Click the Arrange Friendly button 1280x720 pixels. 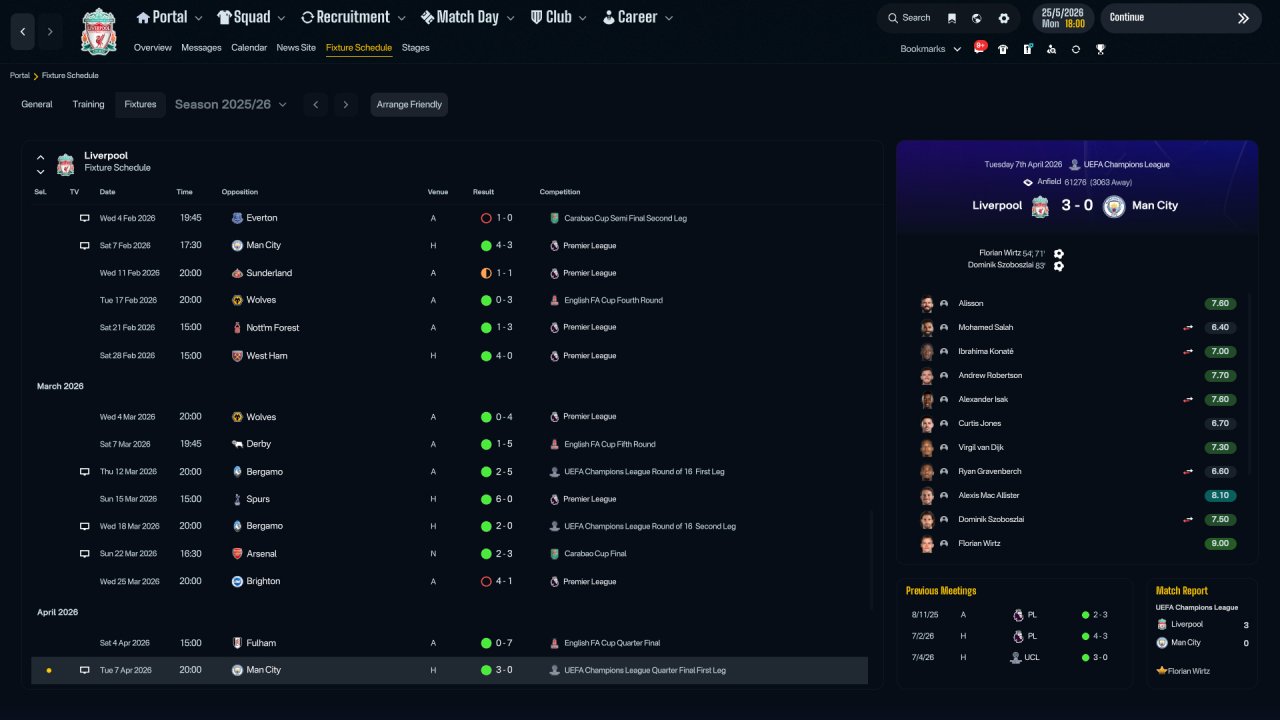409,105
